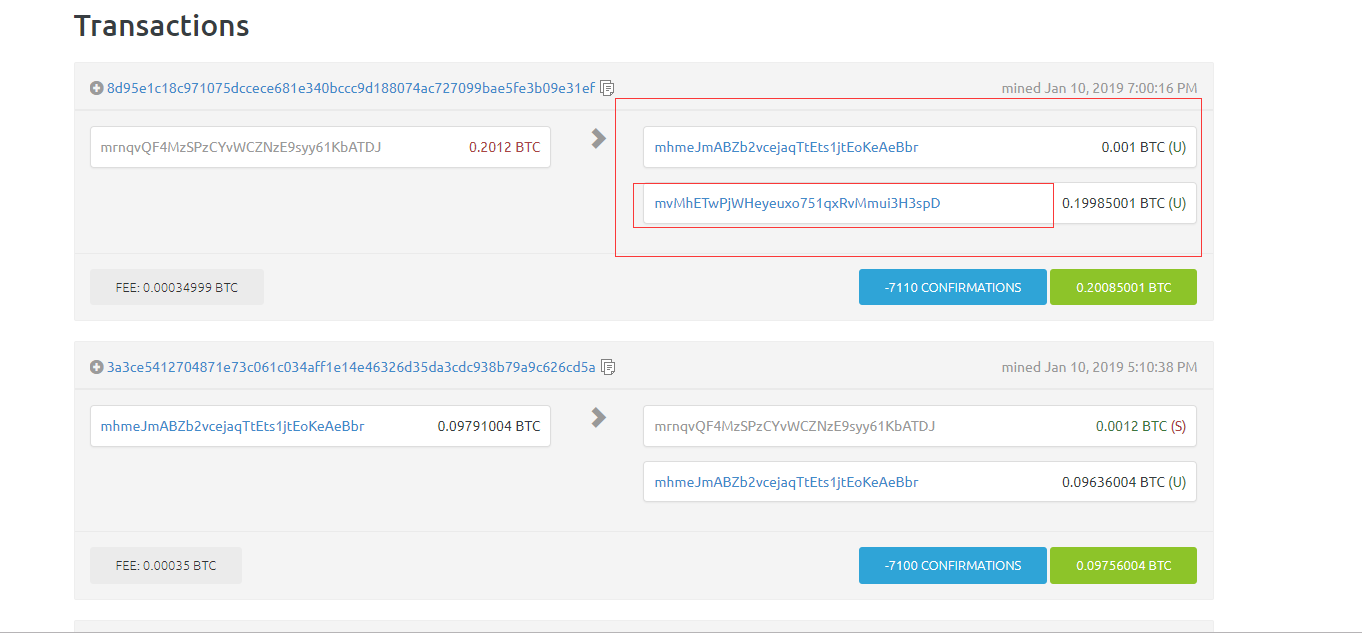The height and width of the screenshot is (636, 1362).
Task: Click the FEE: 0.00034999 BTC label
Action: tap(177, 287)
